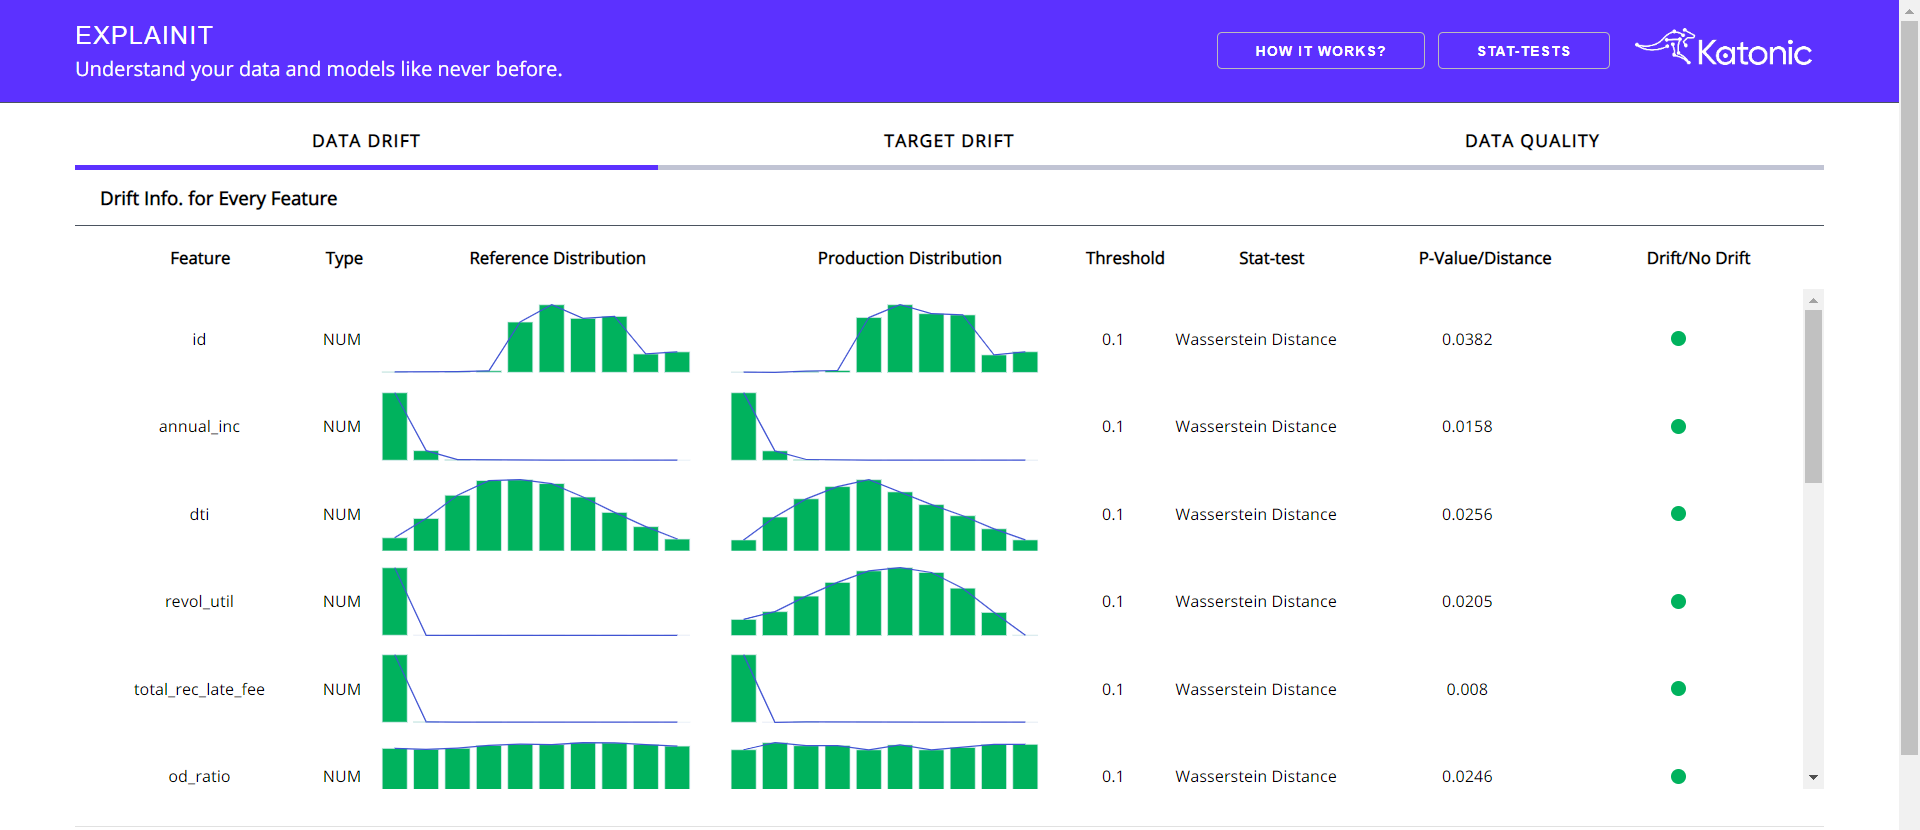Switch to the TARGET DRIFT tab
Screen dimensions: 1920x830
pyautogui.click(x=948, y=141)
